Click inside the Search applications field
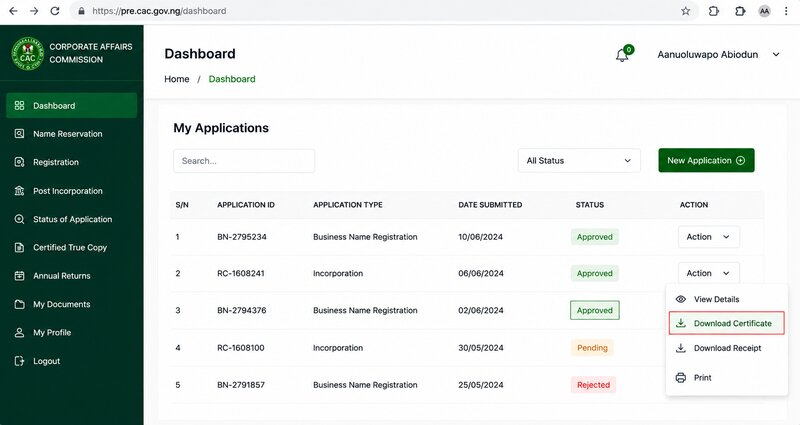 click(x=244, y=161)
